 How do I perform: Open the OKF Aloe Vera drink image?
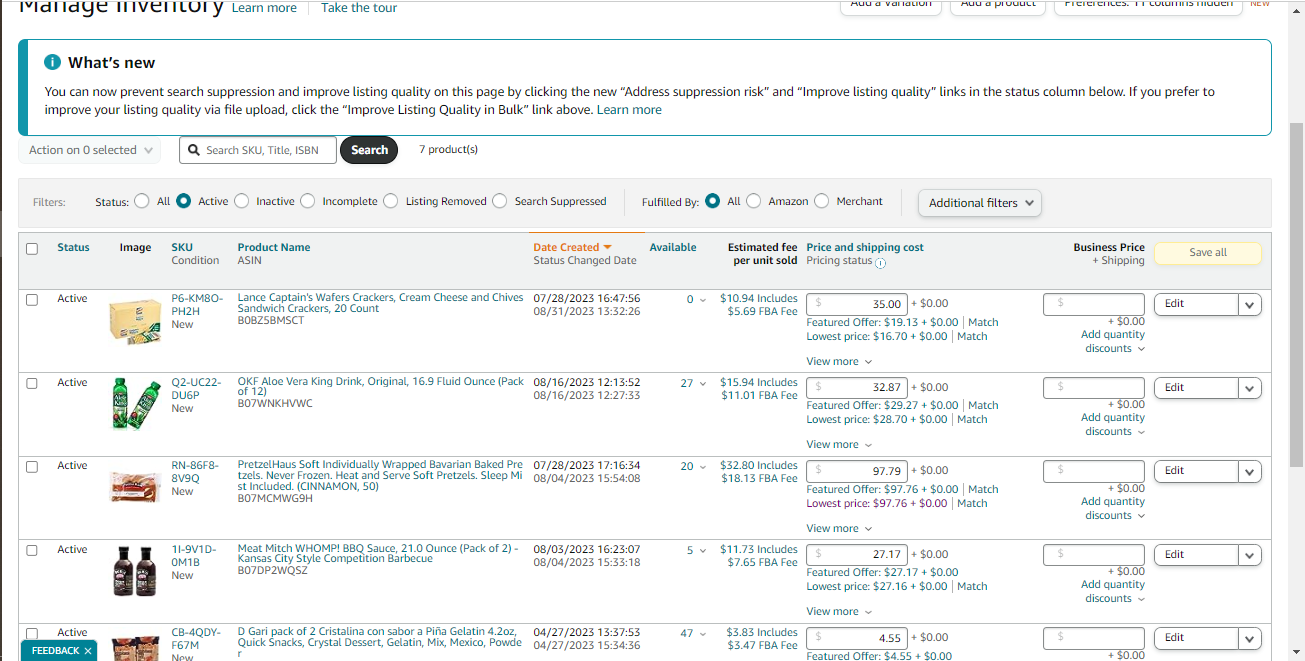pos(136,404)
